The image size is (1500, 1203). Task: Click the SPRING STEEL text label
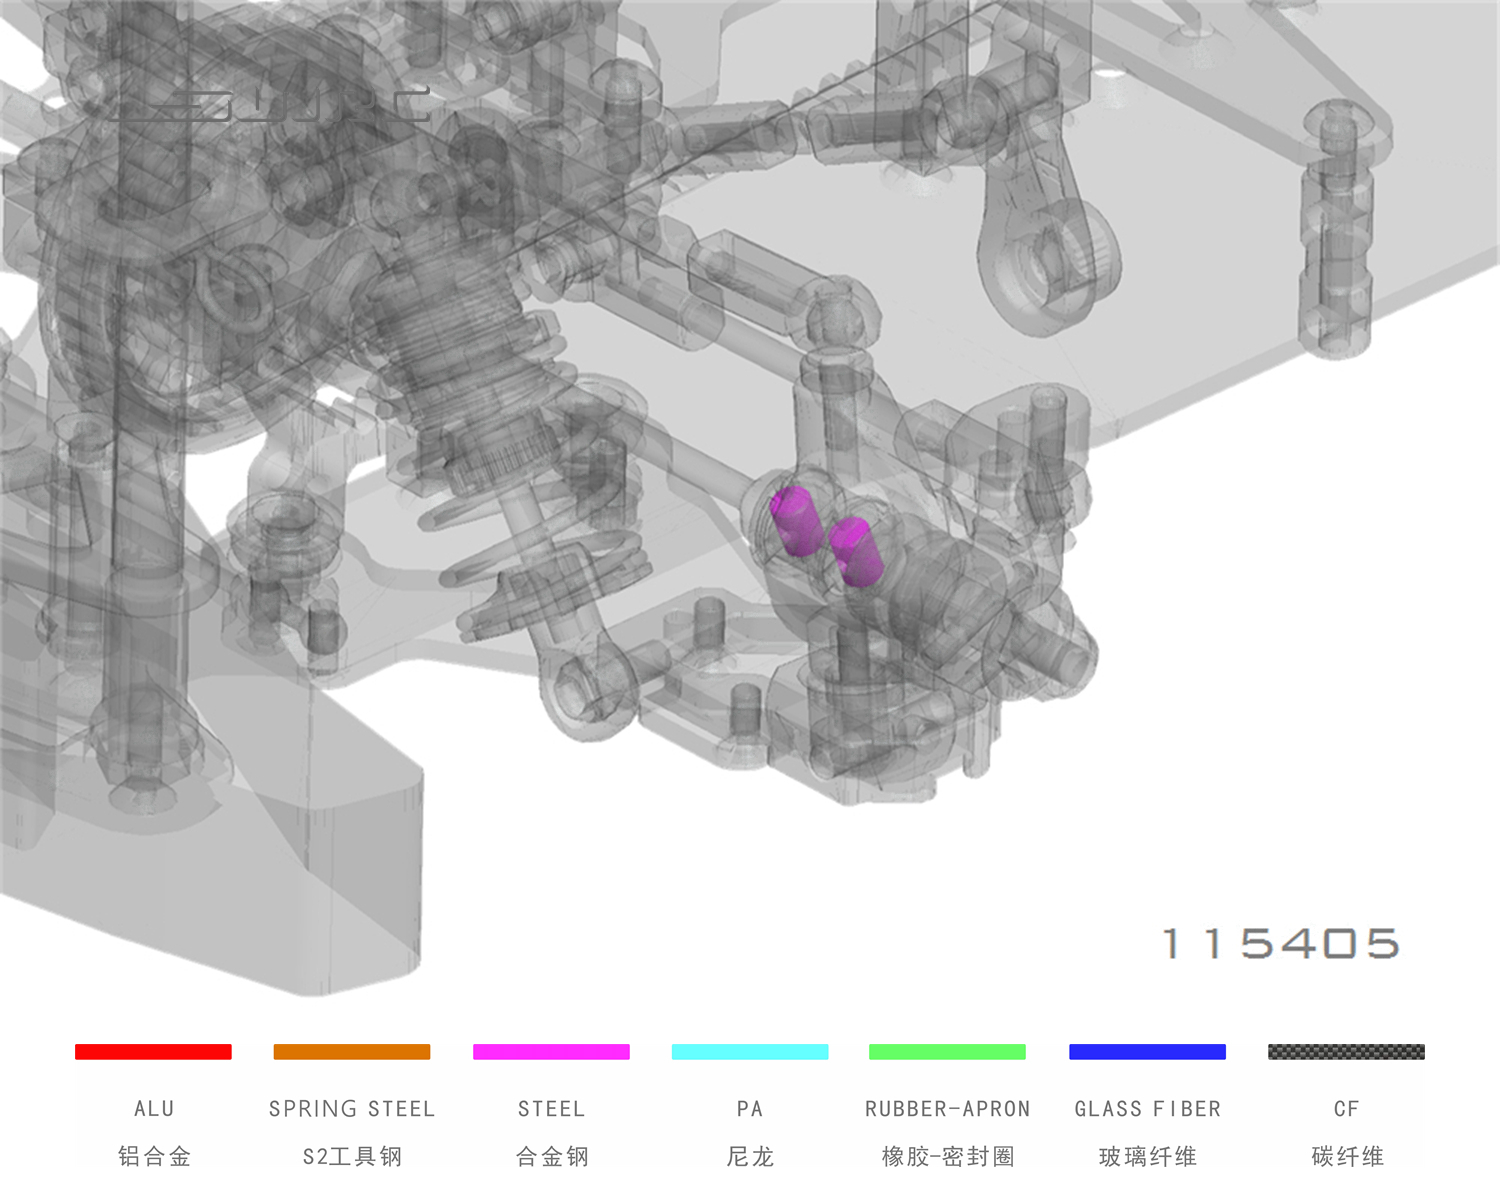352,1109
